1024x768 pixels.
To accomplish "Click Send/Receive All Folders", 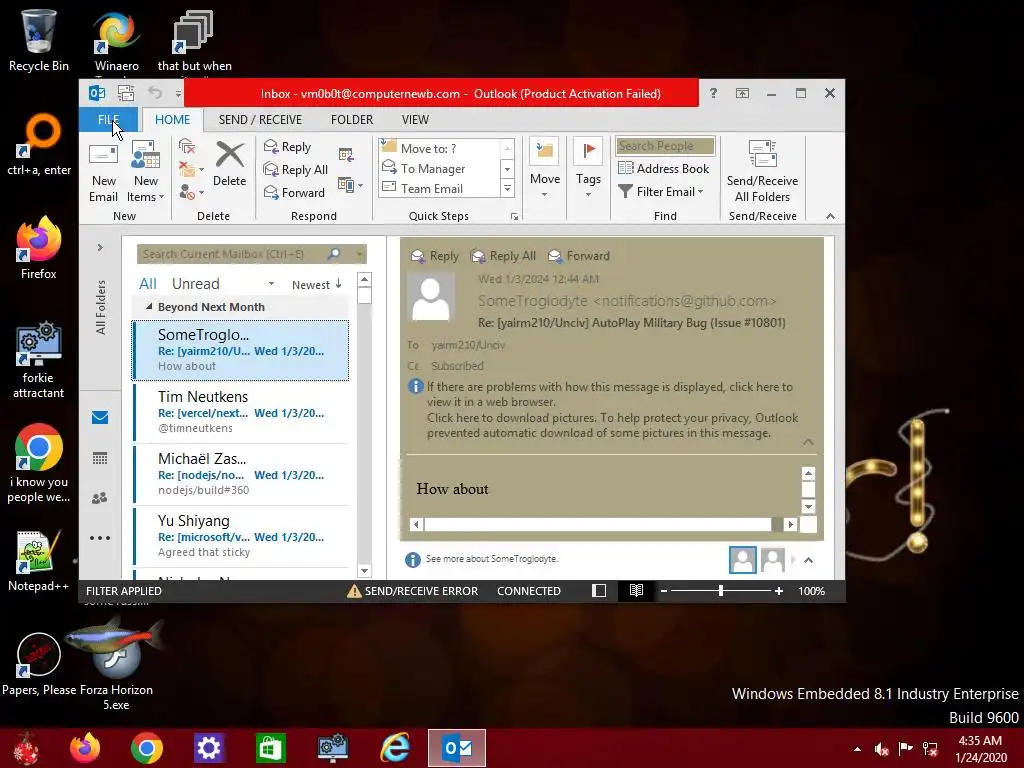I will click(762, 172).
